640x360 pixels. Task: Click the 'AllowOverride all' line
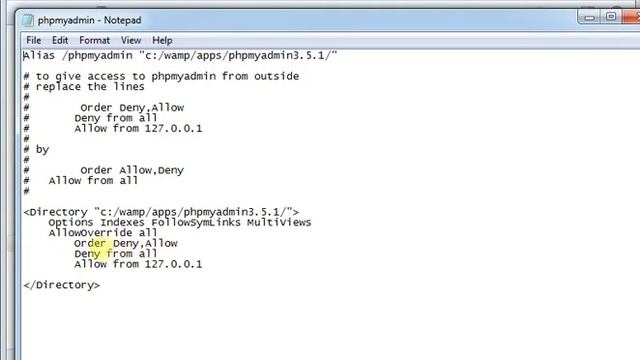103,233
